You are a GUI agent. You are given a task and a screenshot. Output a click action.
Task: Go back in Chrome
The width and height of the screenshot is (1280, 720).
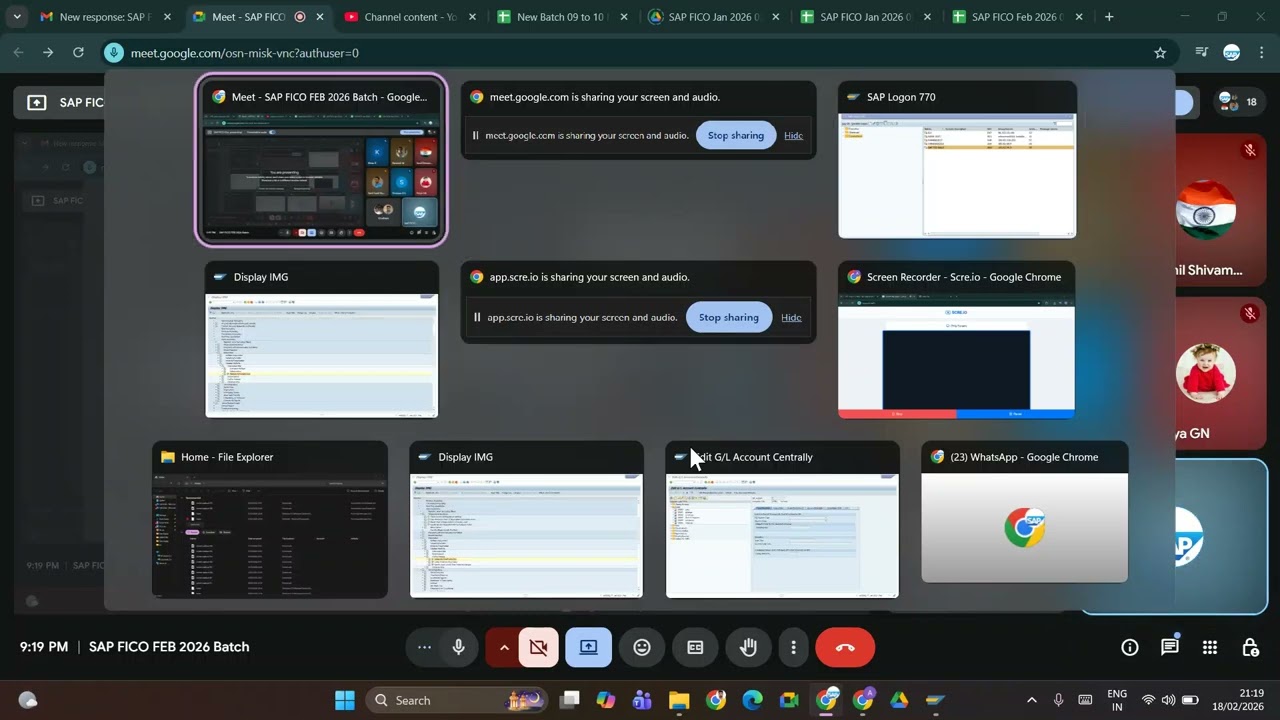point(19,52)
